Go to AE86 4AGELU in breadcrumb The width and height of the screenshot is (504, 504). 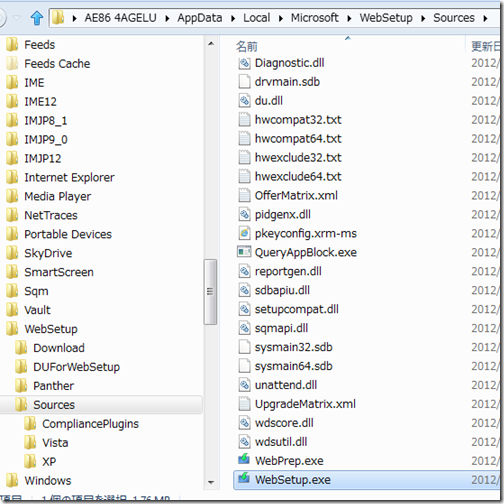click(120, 18)
